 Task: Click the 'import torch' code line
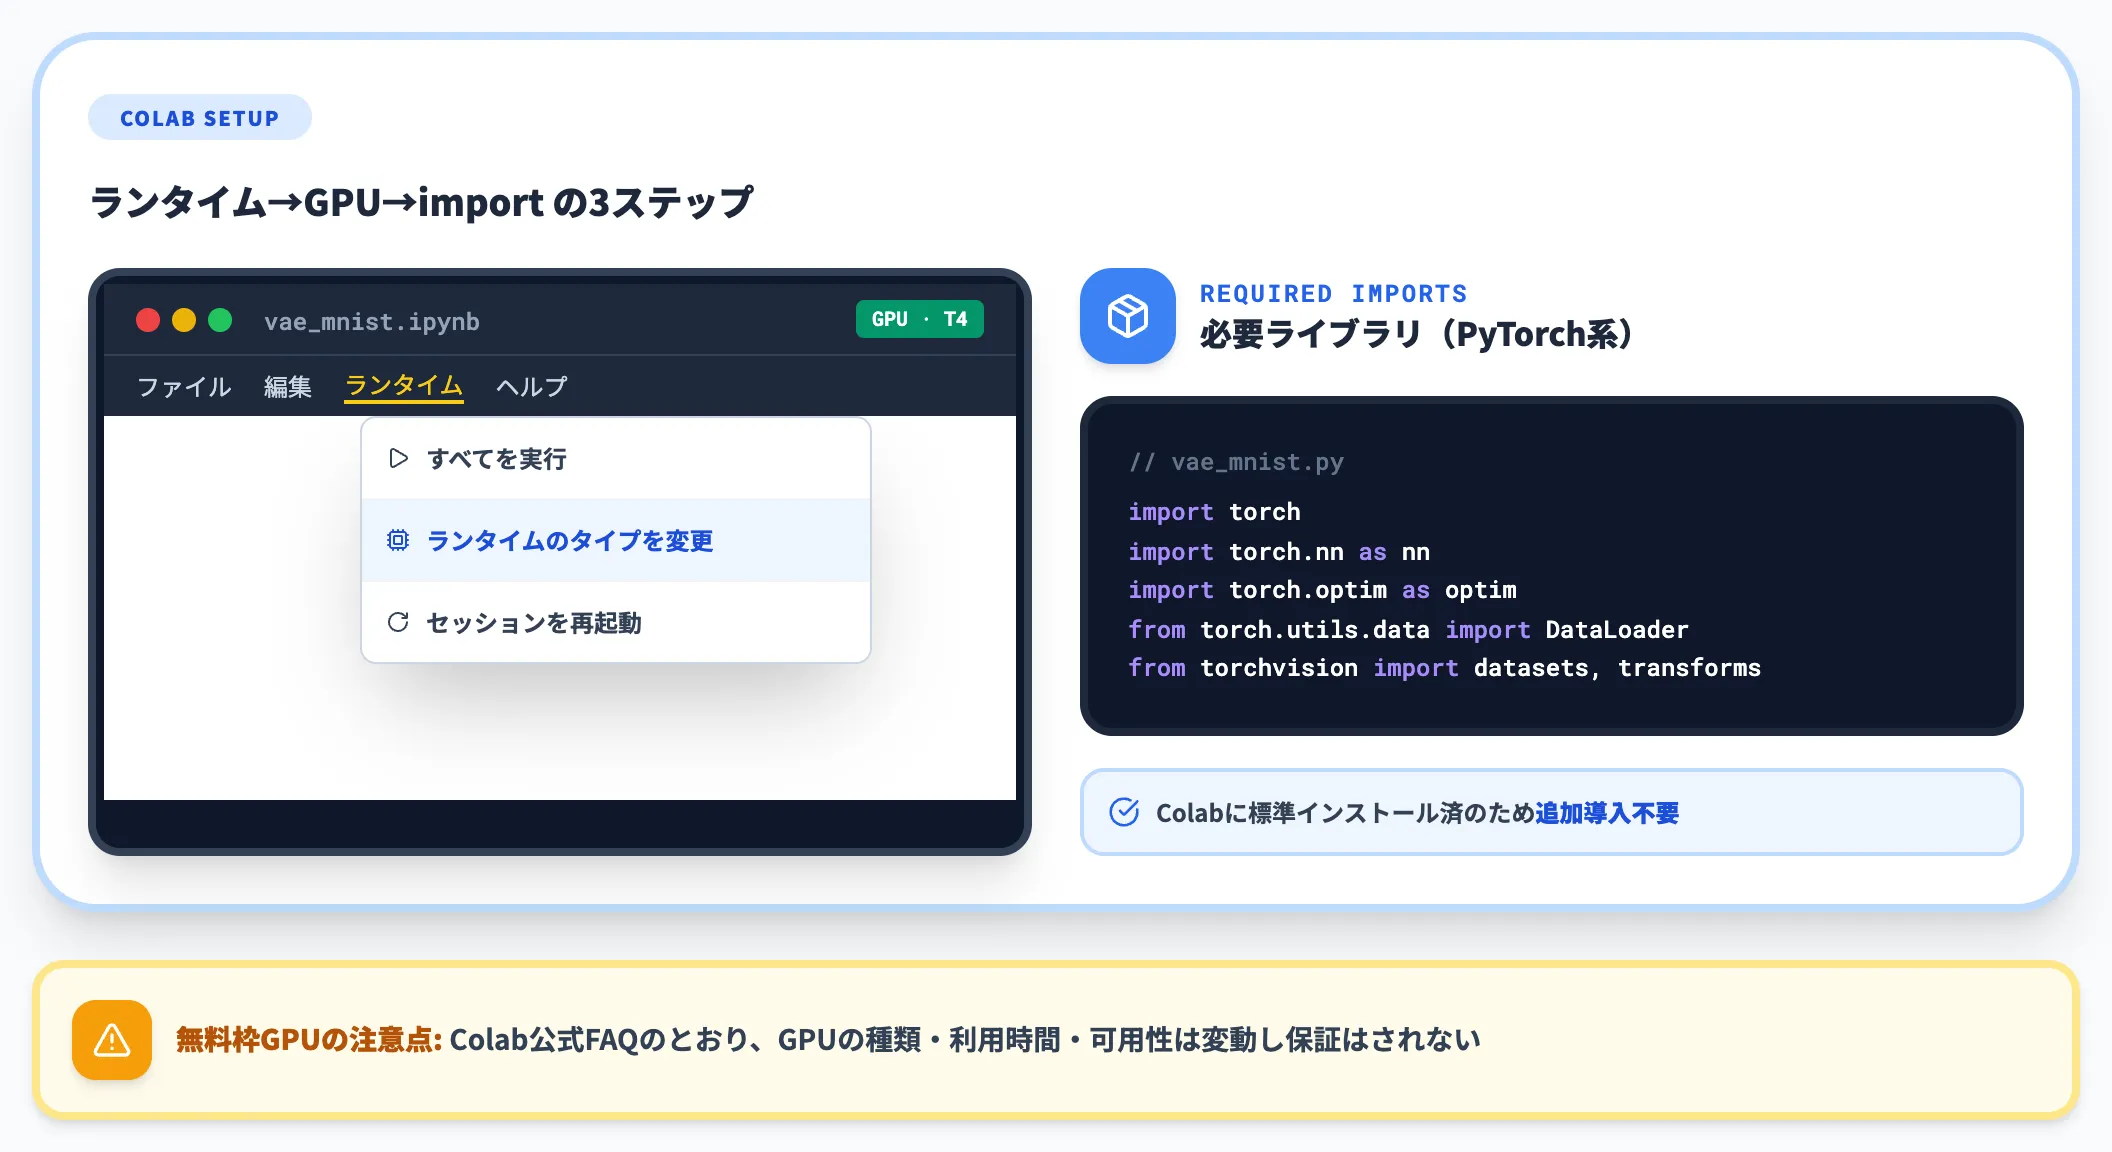coord(1214,512)
